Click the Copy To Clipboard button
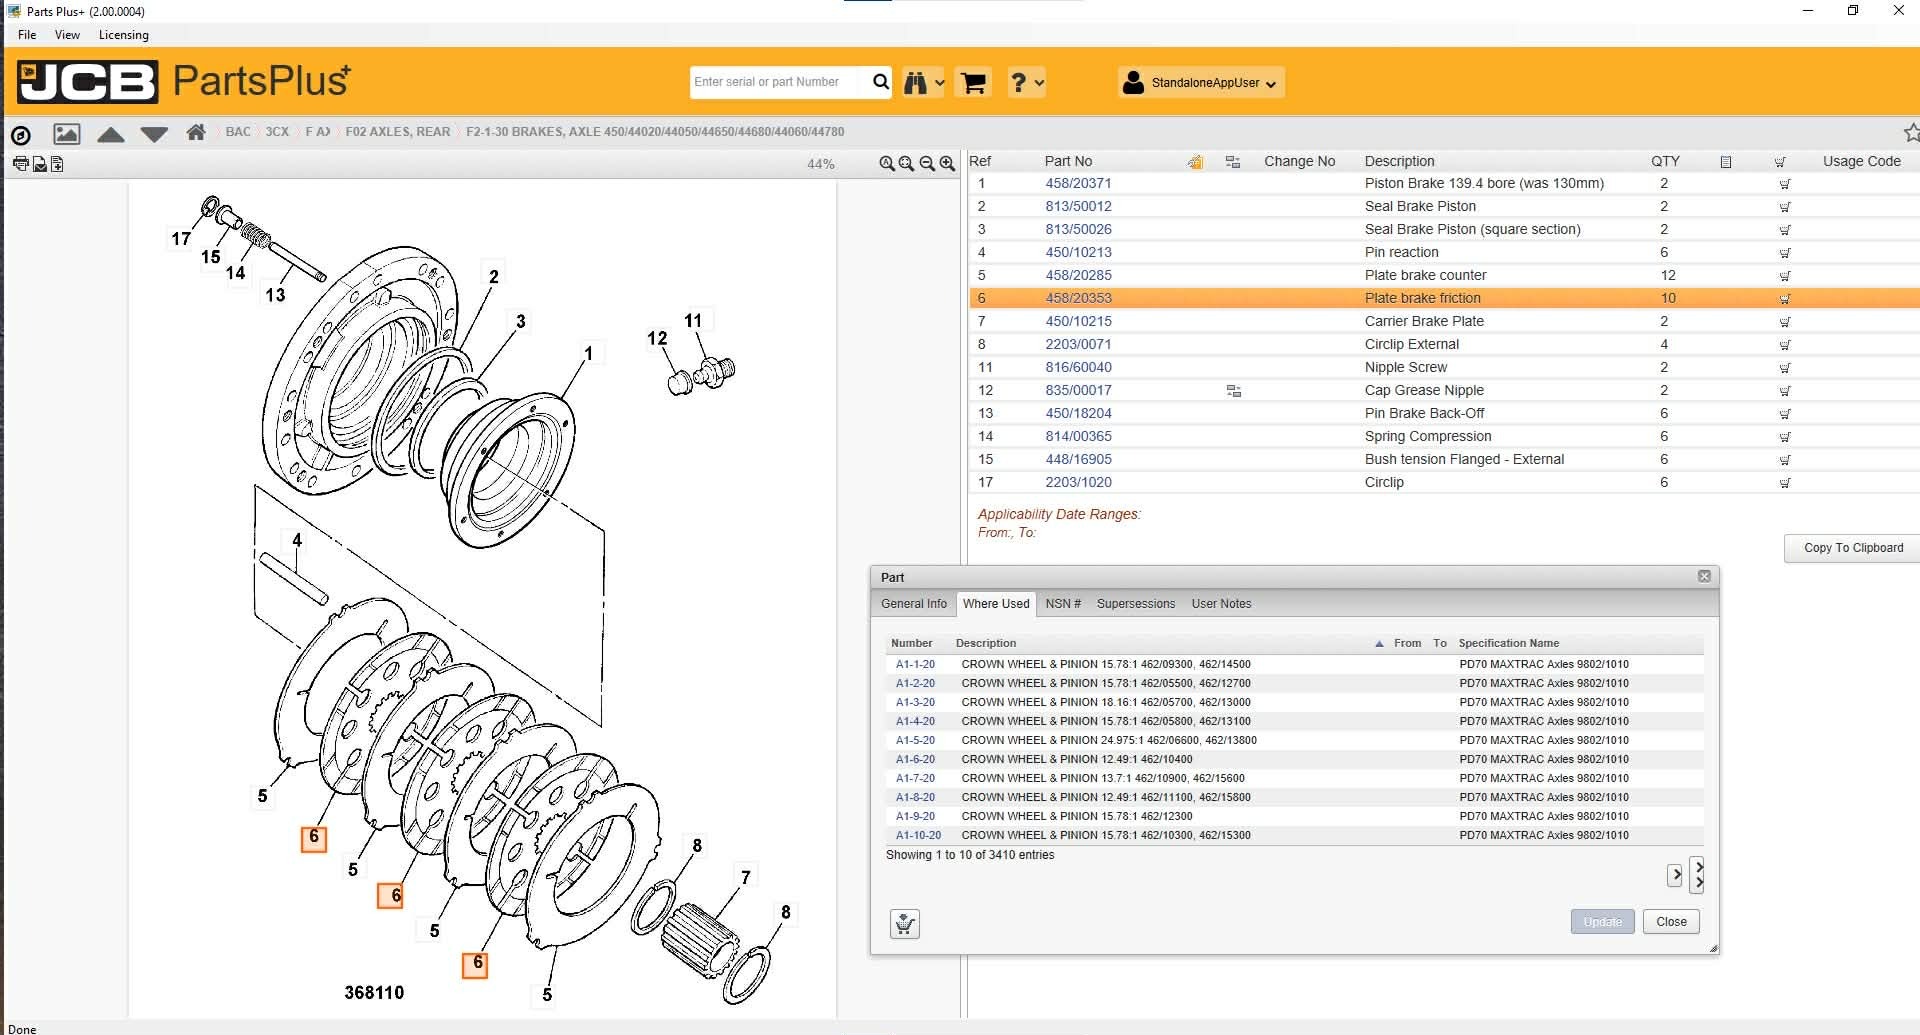 (1853, 548)
